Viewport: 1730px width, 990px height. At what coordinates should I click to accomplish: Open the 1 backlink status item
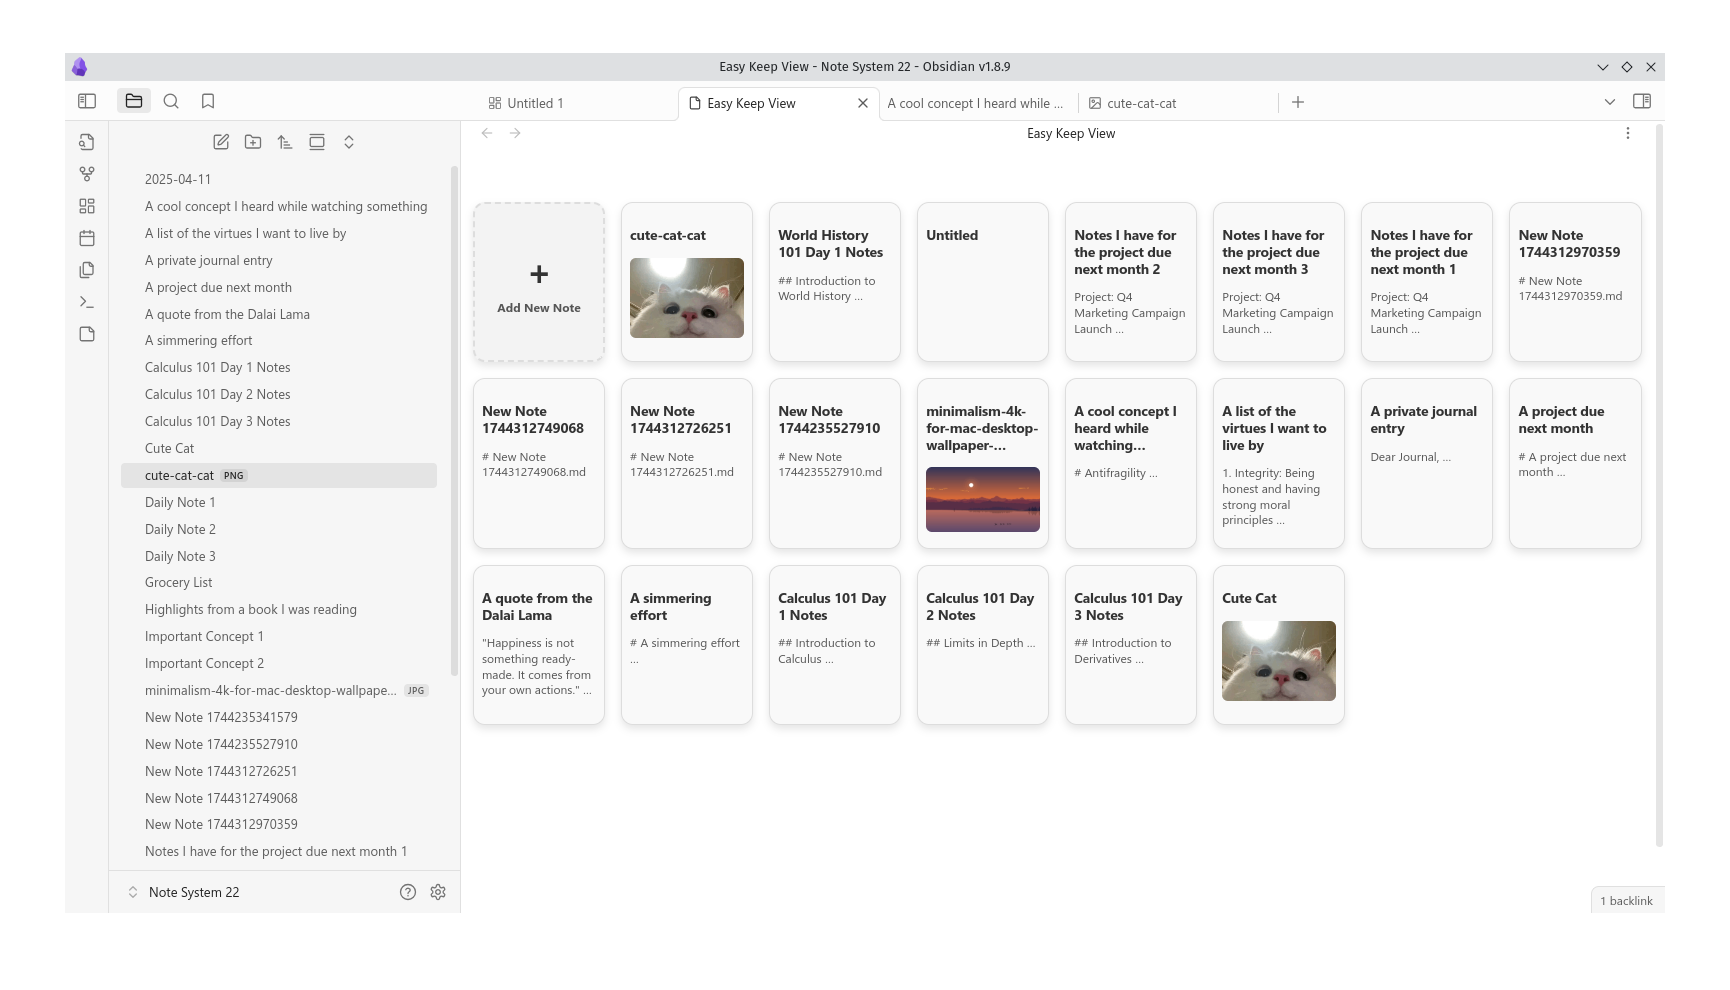click(x=1627, y=901)
